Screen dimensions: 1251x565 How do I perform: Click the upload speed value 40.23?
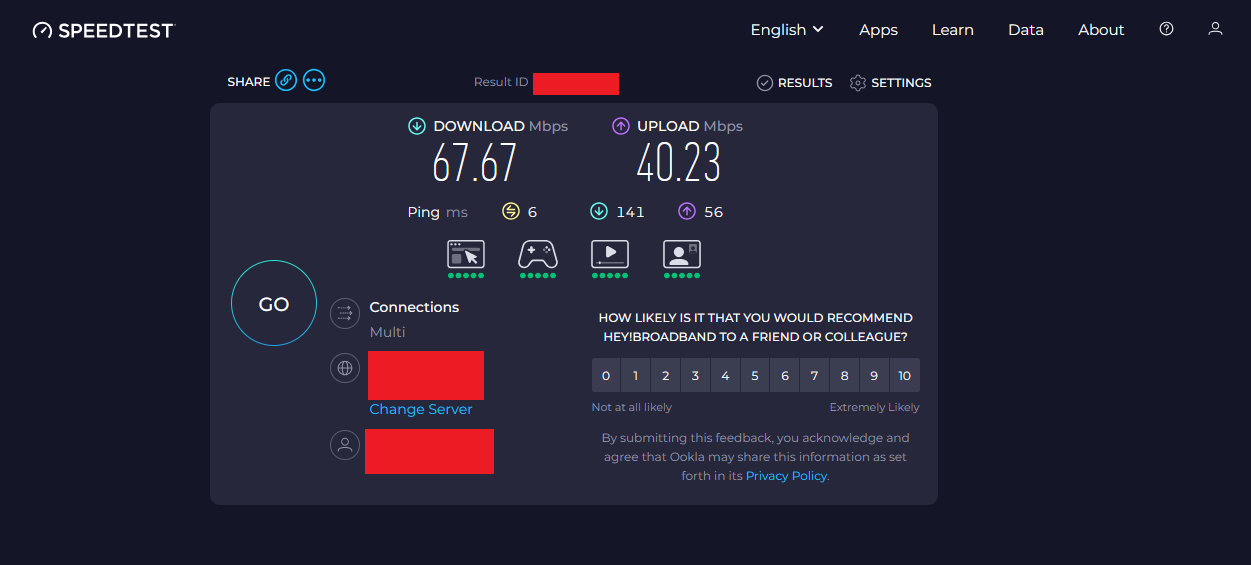[x=679, y=164]
